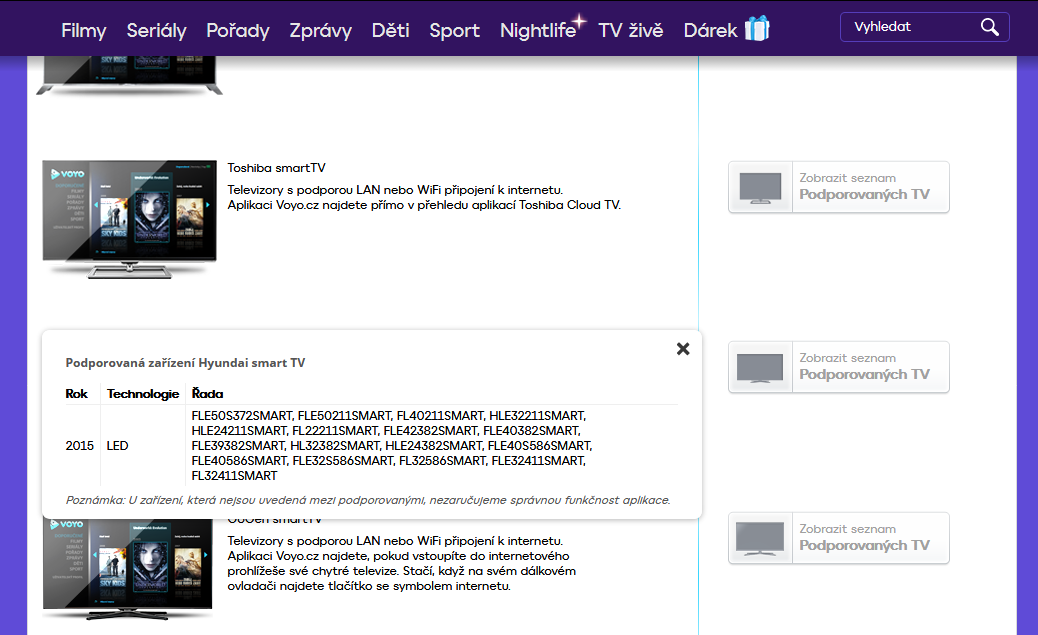Click the Nightlife menu item

pos(538,30)
